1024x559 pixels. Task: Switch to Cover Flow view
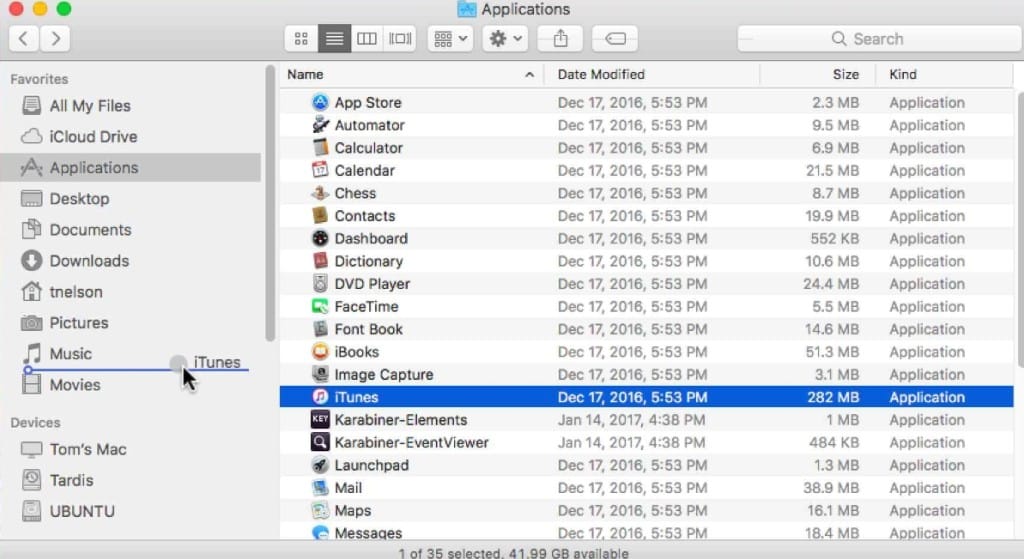point(400,39)
